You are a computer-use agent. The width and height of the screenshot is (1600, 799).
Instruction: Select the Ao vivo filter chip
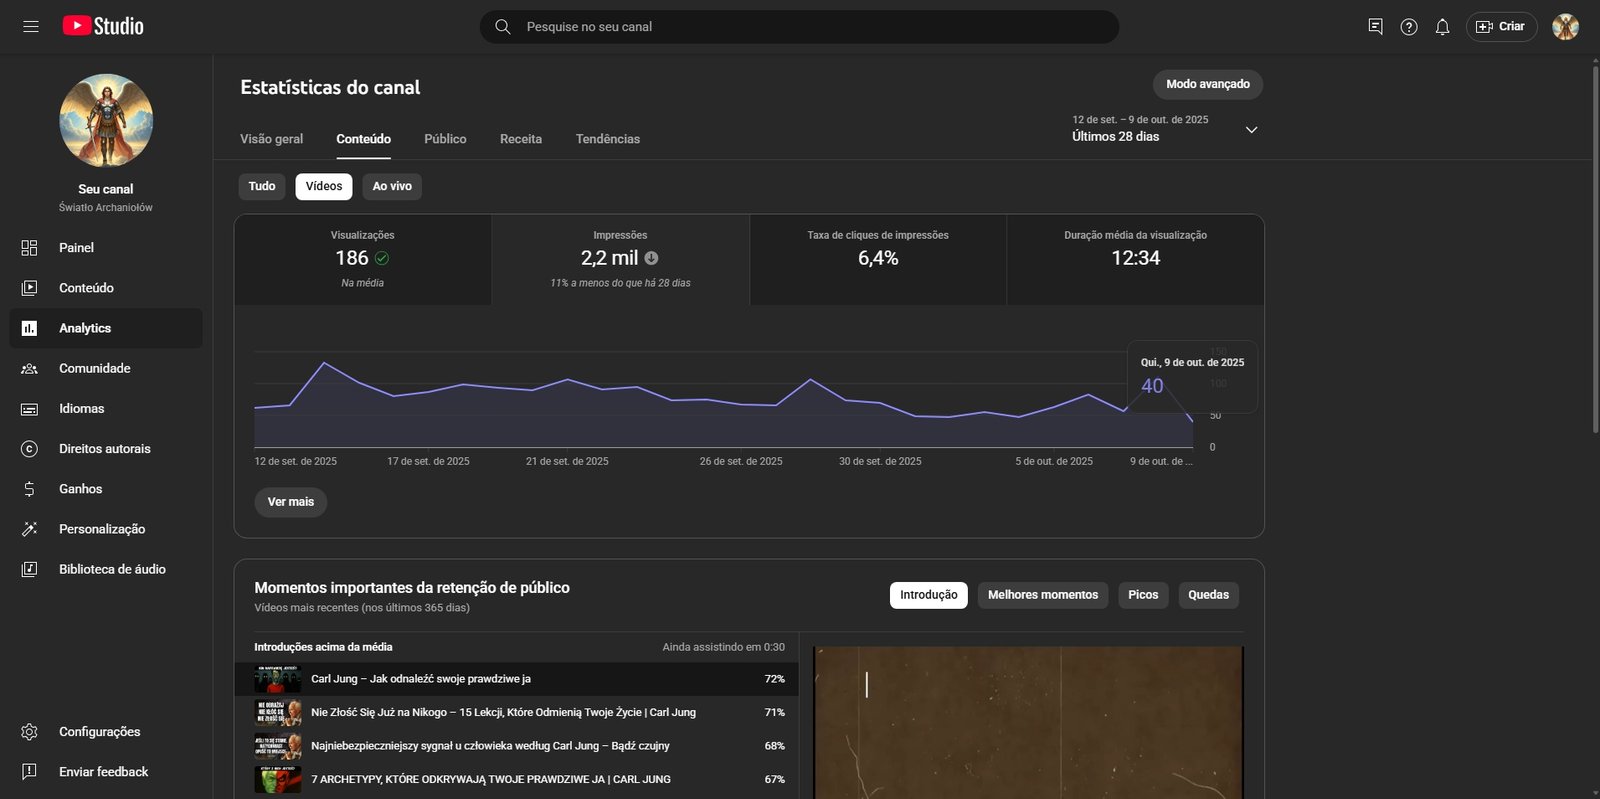[x=392, y=186]
